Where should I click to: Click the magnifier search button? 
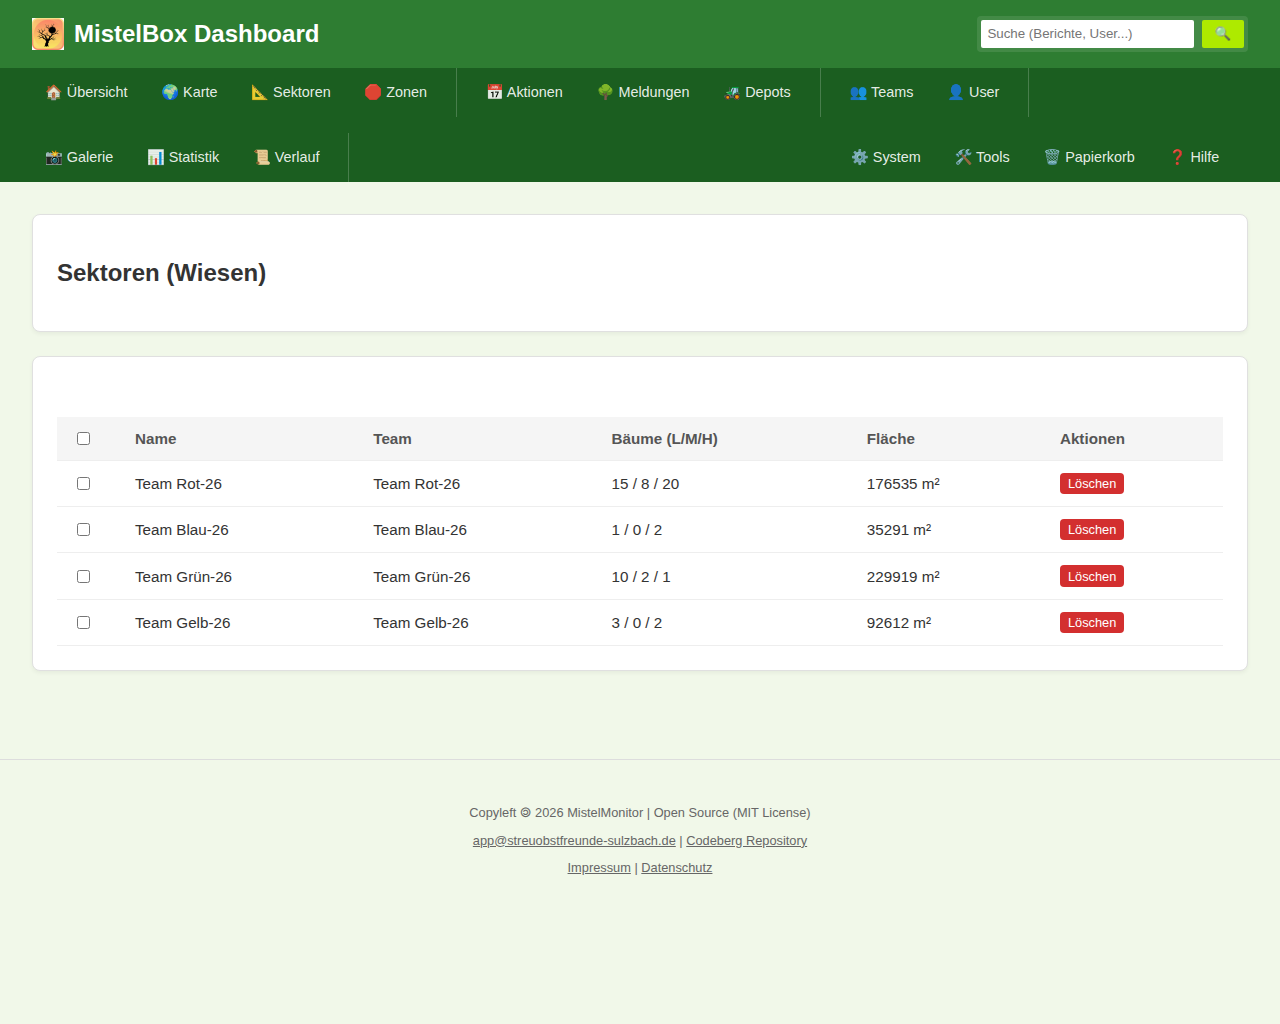click(1222, 34)
